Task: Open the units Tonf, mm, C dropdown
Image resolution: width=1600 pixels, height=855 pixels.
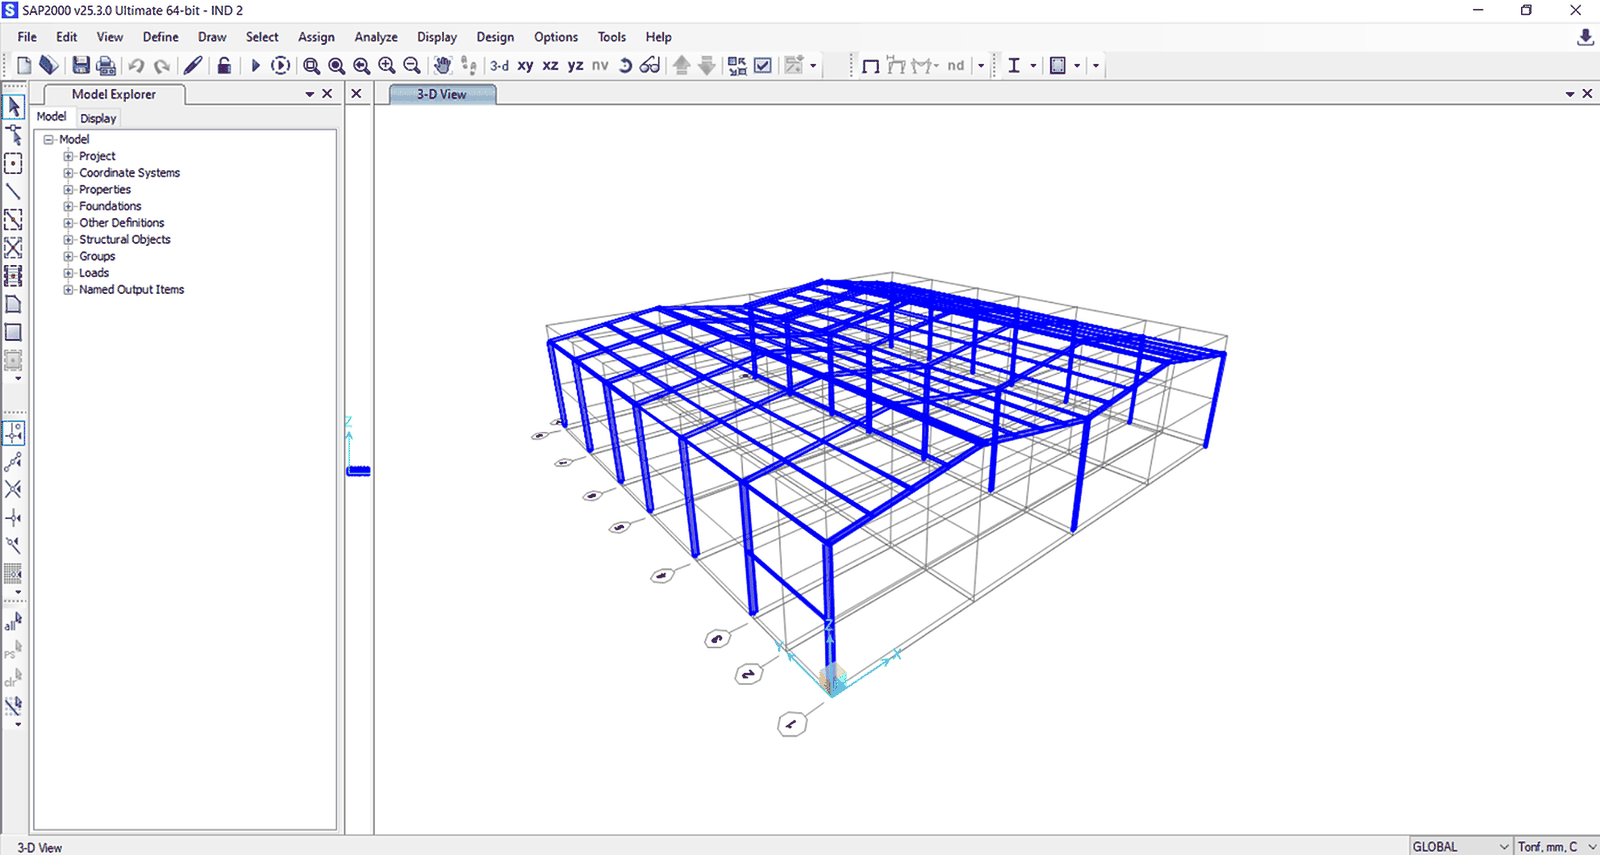Action: click(1557, 846)
